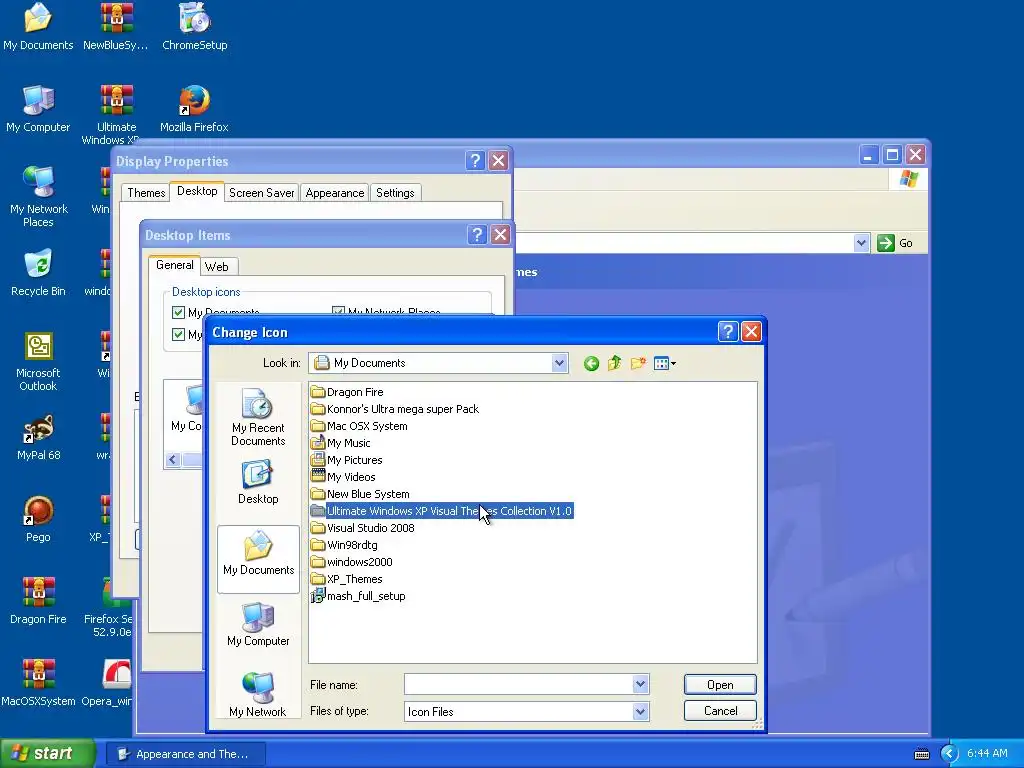Select Konnor's Ultra mega super Pack folder
This screenshot has height=768, width=1024.
point(395,409)
